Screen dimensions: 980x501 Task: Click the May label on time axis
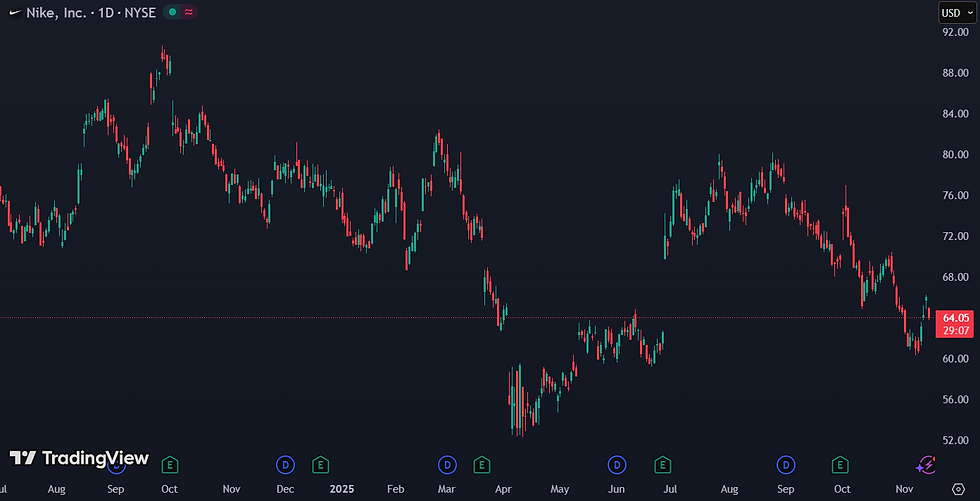(x=559, y=489)
